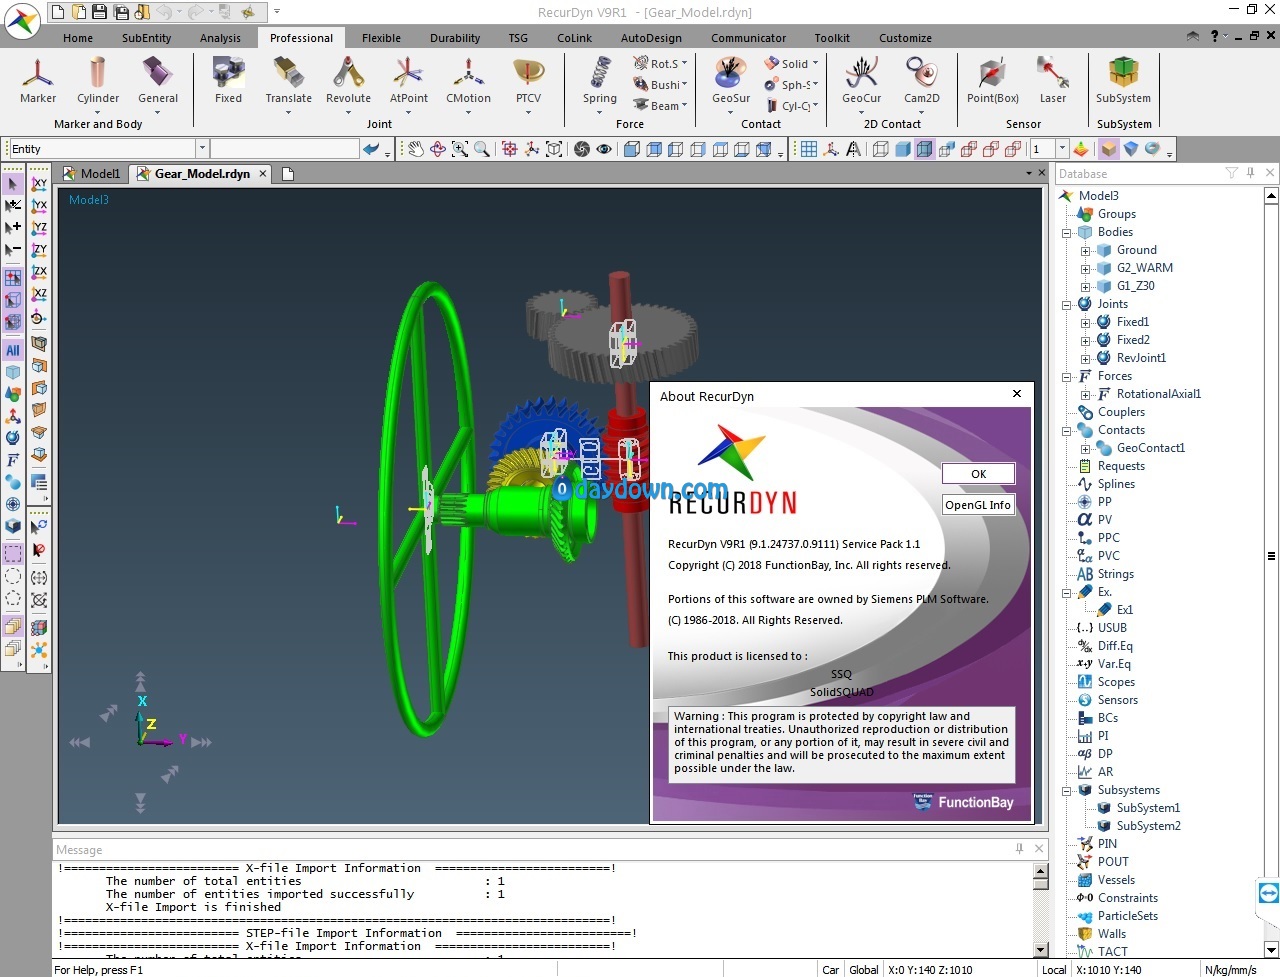Choose the AtPoint joint tool
The image size is (1280, 977).
pos(408,80)
